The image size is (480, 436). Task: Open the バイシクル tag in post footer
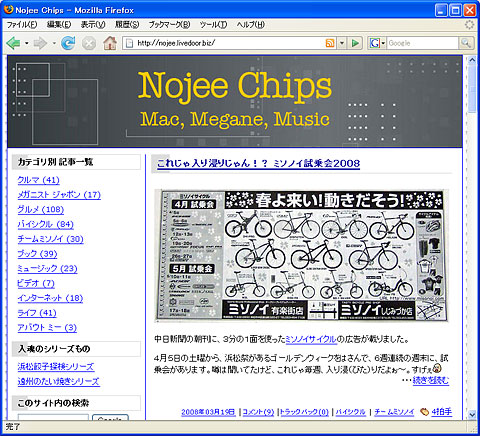(350, 412)
